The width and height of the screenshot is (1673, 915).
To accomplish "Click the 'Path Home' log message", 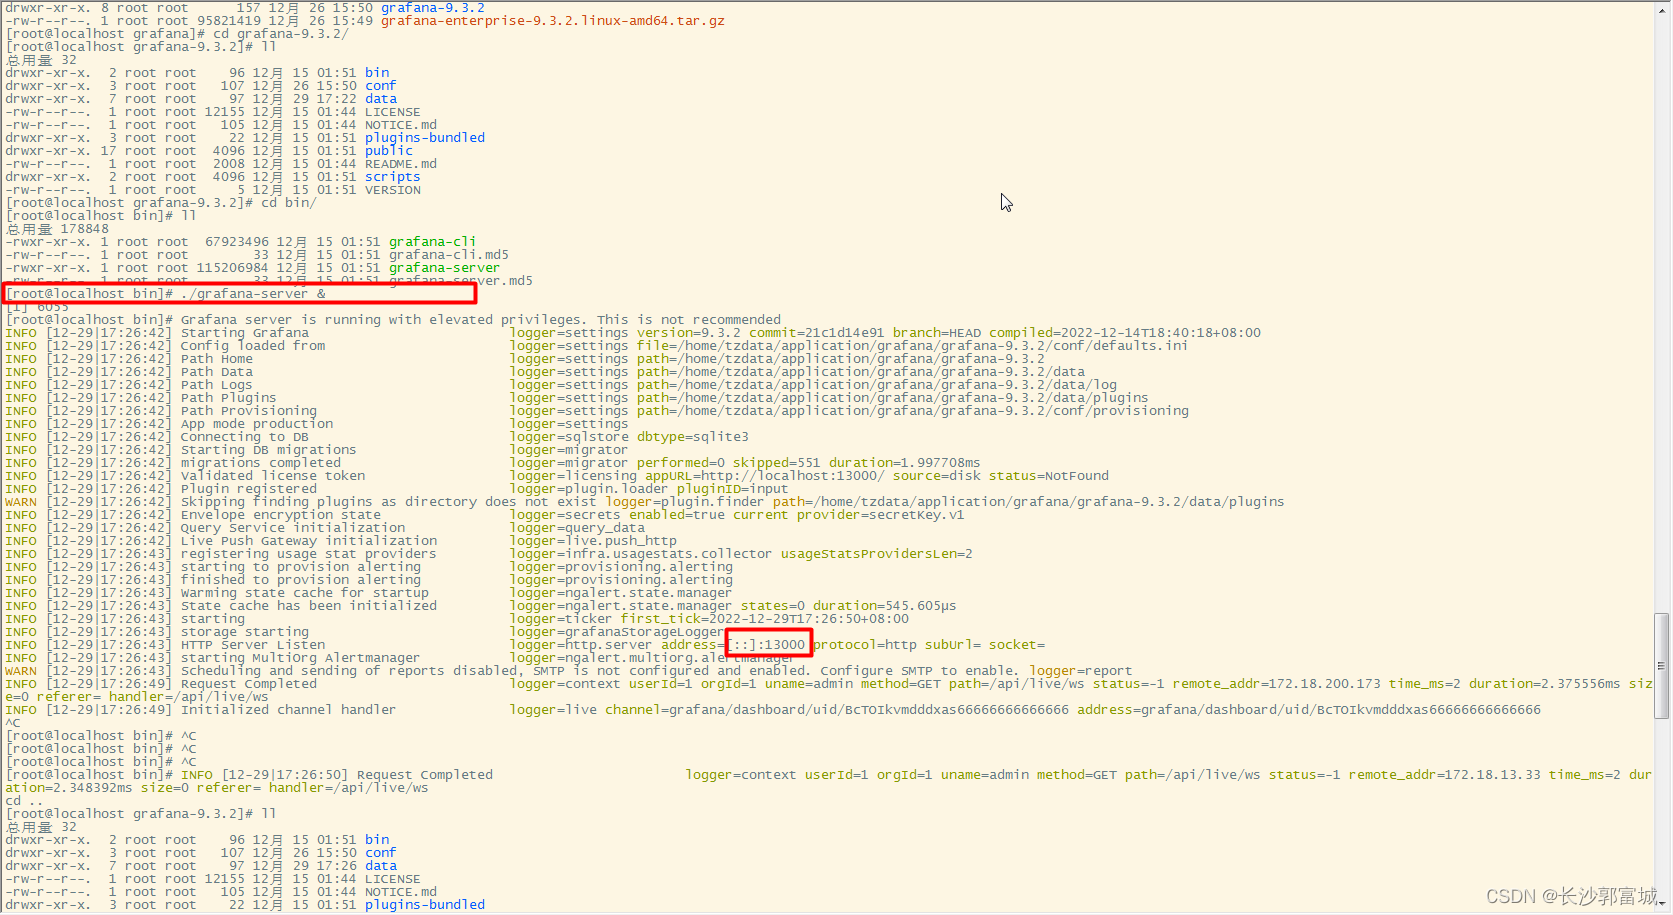I will tap(217, 359).
